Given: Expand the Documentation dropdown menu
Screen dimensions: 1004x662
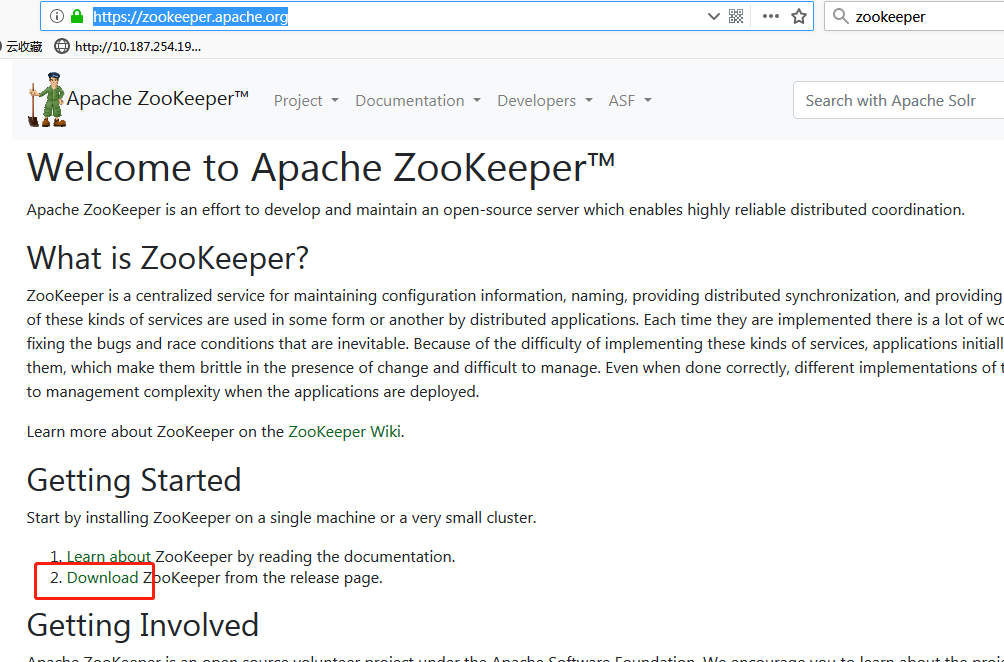Looking at the screenshot, I should click(418, 101).
